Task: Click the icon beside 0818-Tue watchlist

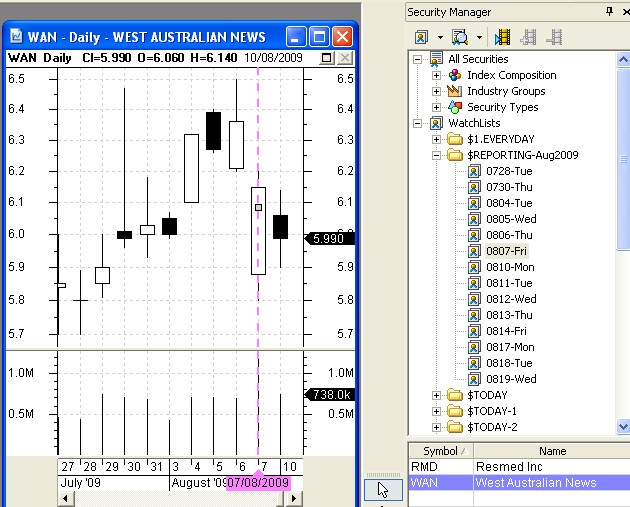Action: [474, 363]
